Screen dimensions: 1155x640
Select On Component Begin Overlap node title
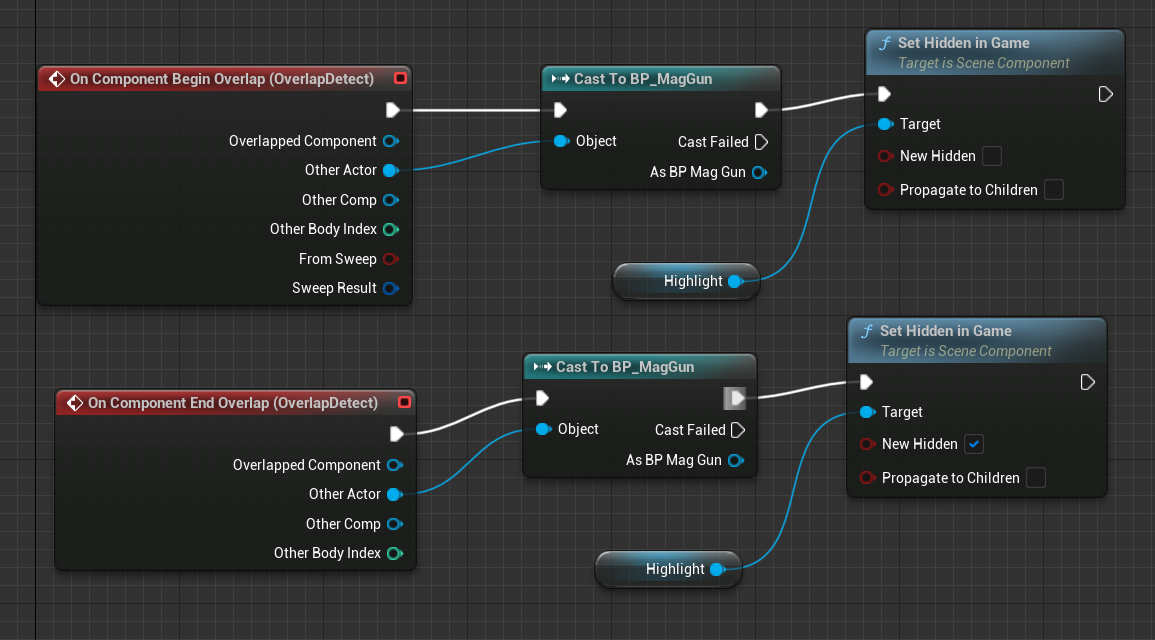[222, 79]
